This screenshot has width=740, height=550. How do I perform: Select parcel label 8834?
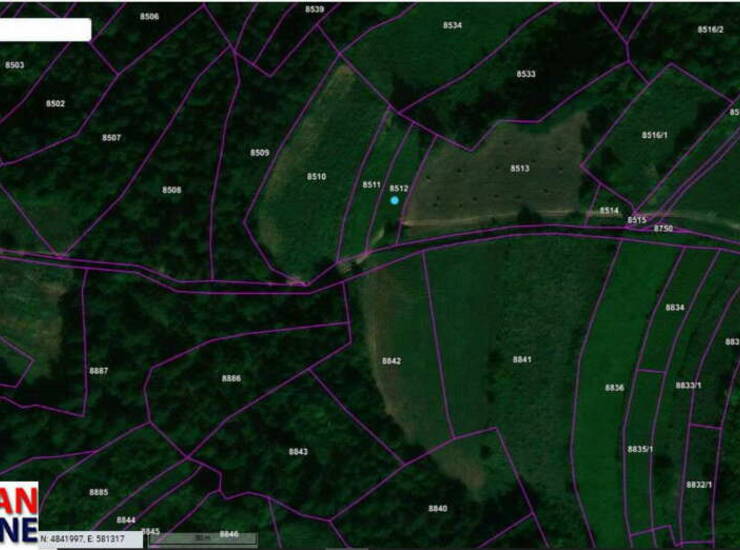click(675, 307)
